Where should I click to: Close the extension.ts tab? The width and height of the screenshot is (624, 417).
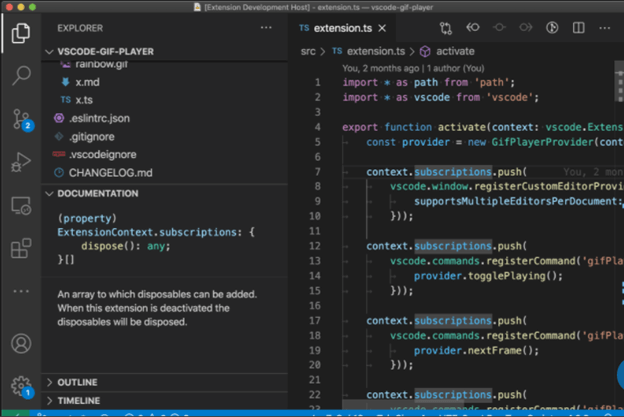click(x=382, y=28)
